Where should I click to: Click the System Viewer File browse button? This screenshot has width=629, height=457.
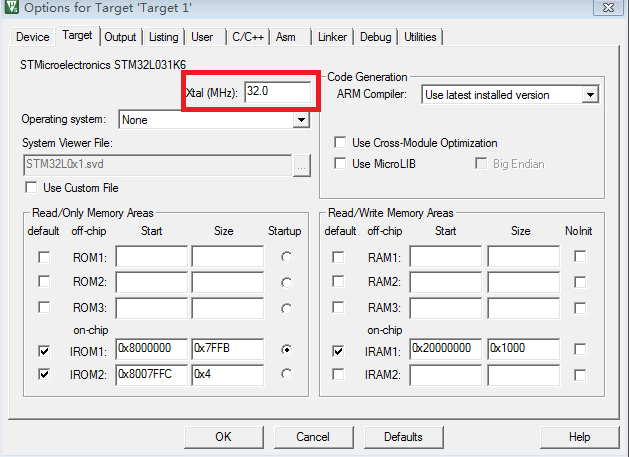click(302, 165)
